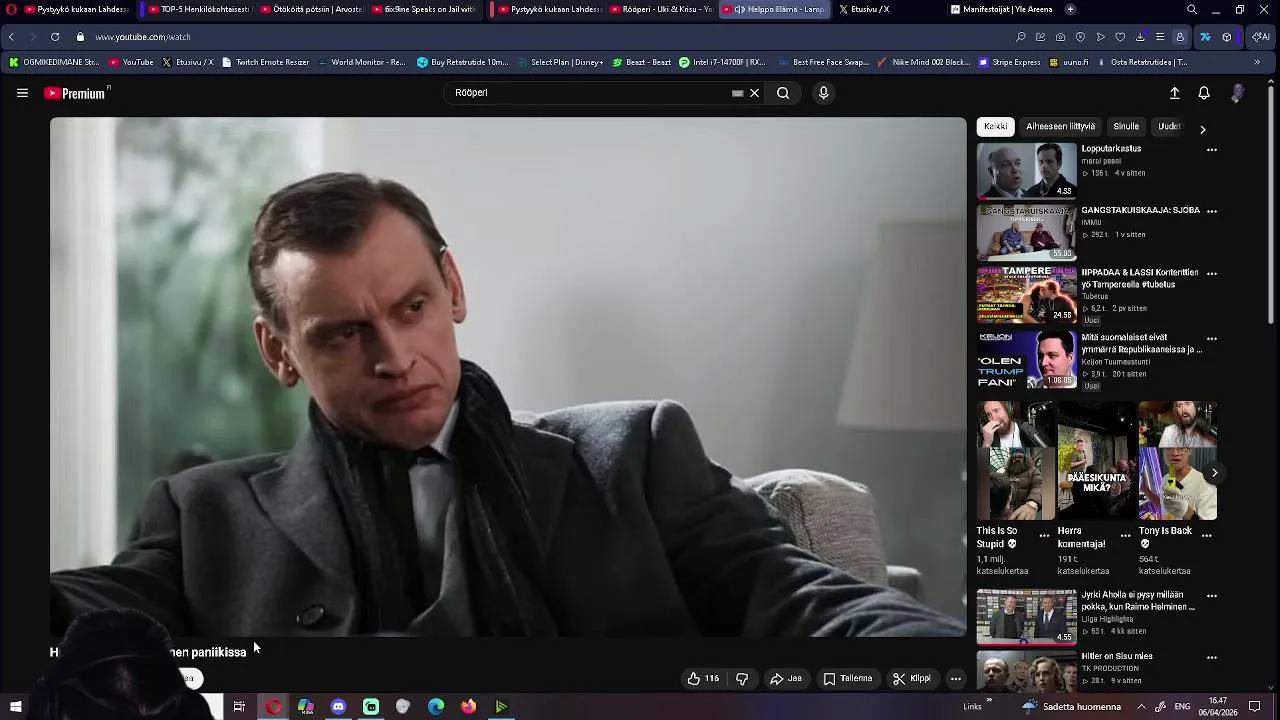Viewport: 1280px width, 720px height.
Task: Open browser snapshot camera icon
Action: [1060, 37]
